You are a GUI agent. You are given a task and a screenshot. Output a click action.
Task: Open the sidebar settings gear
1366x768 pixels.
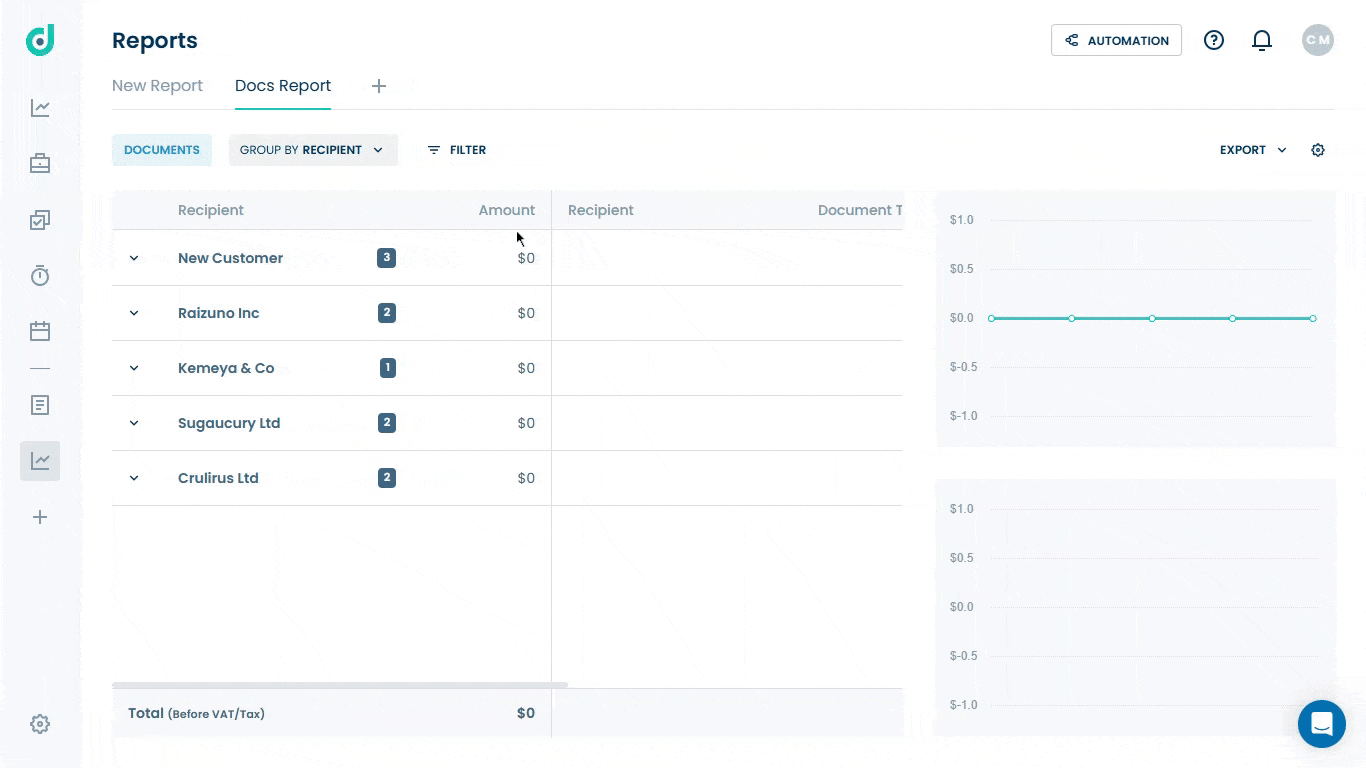pyautogui.click(x=40, y=724)
